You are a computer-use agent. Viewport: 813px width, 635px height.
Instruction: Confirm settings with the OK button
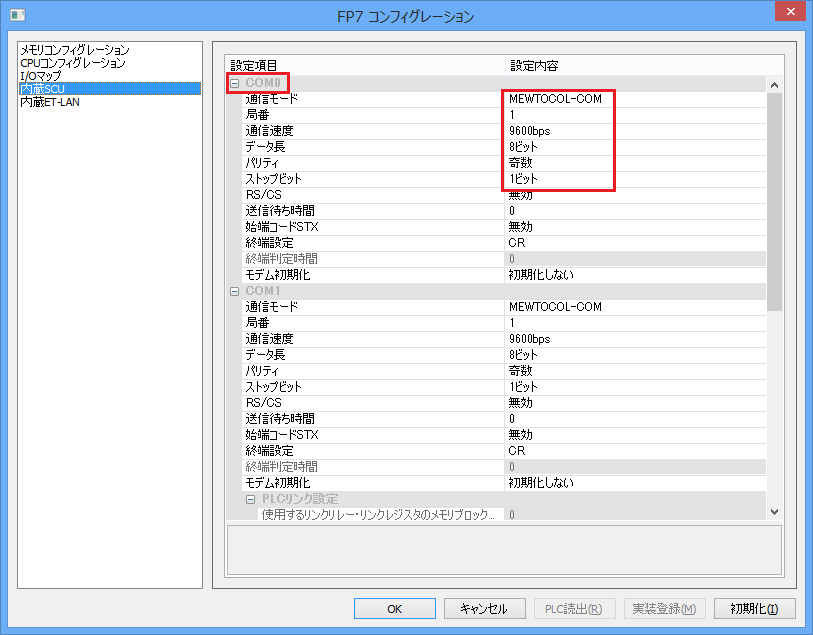click(x=394, y=608)
